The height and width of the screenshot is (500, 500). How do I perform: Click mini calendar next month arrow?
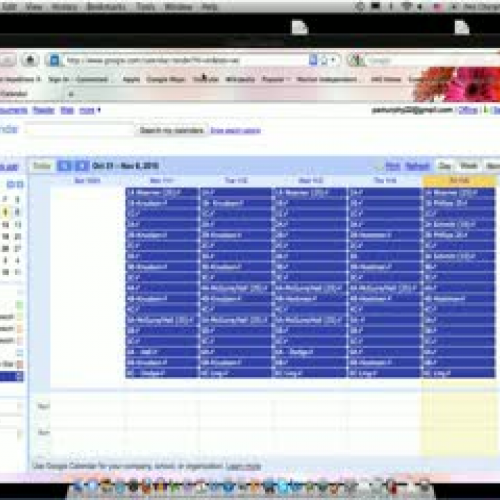tap(20, 184)
